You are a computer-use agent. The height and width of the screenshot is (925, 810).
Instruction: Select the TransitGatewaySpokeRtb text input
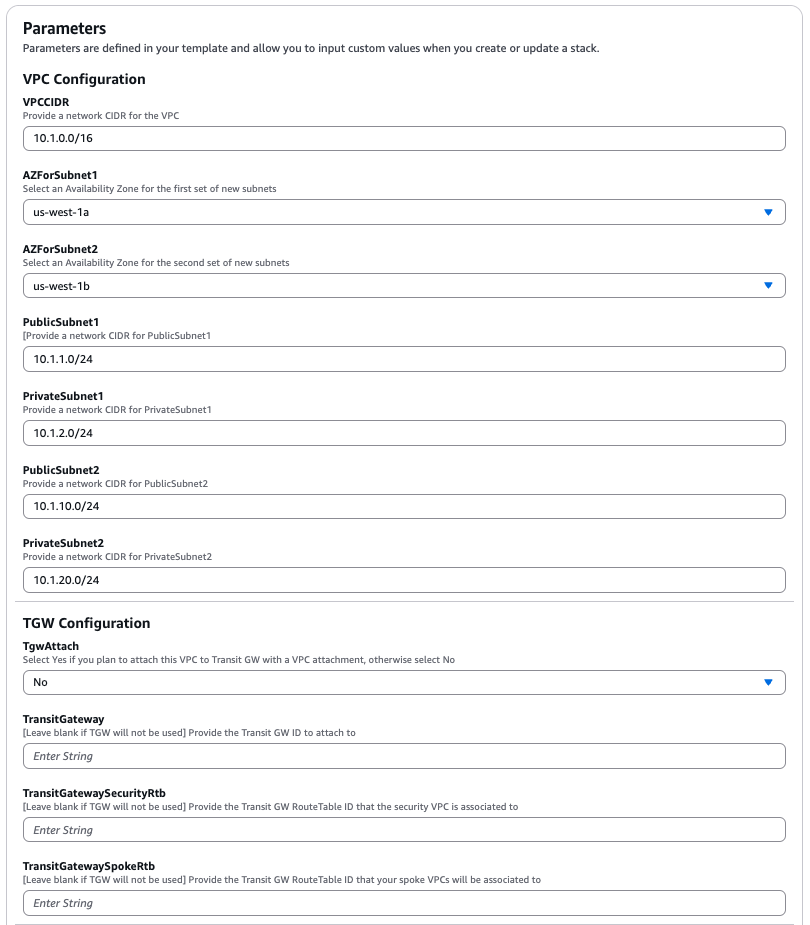point(403,903)
